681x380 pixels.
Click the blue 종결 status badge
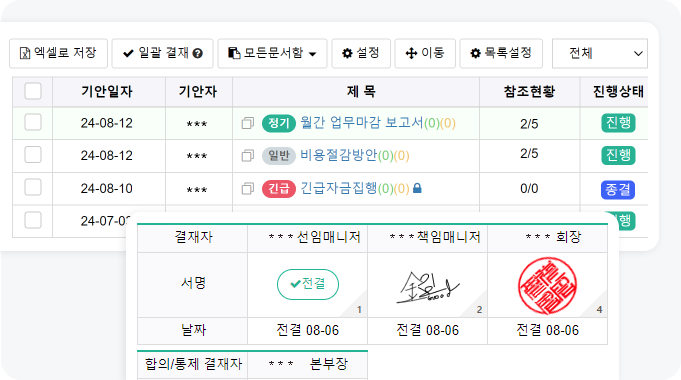pos(618,190)
